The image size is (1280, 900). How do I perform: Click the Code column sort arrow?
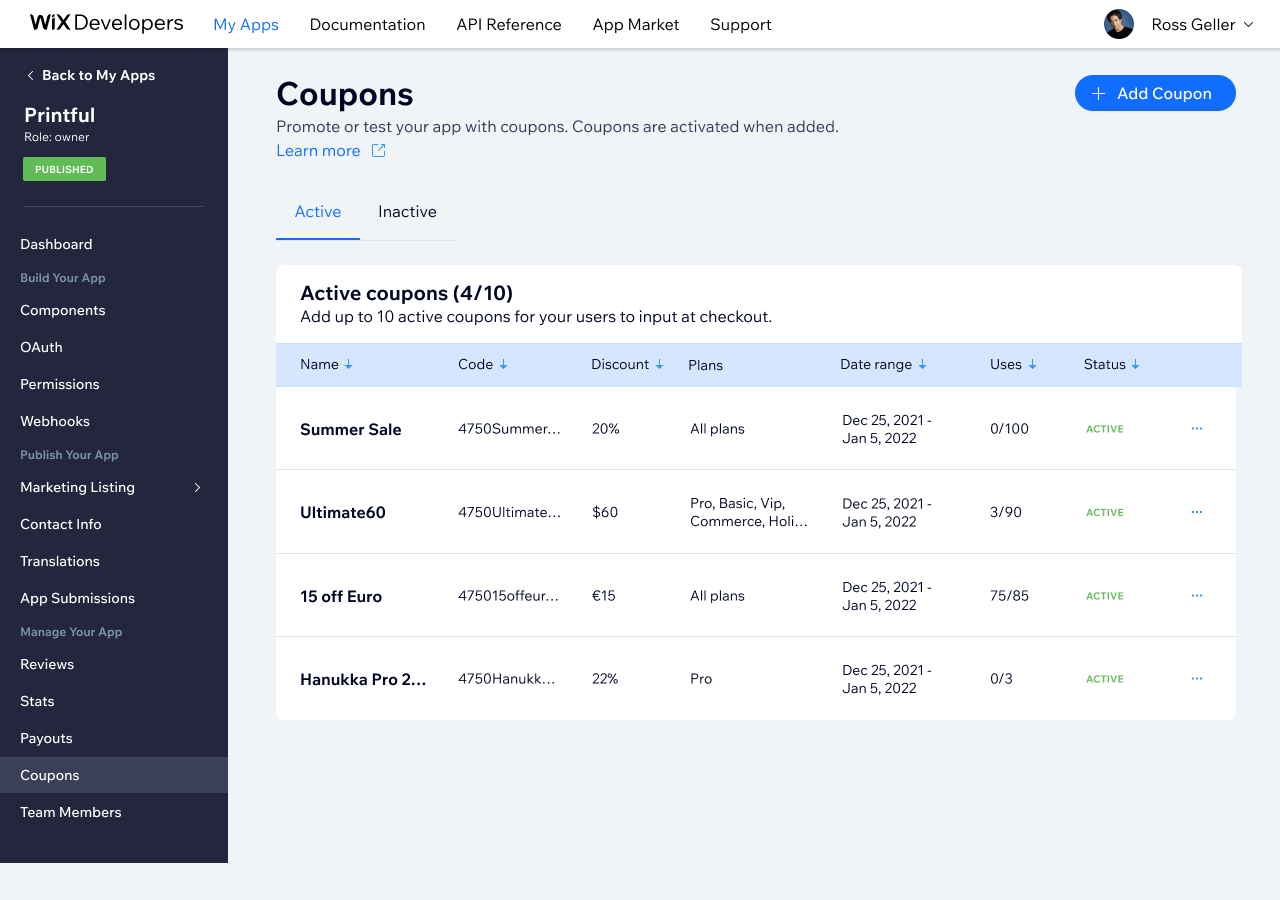[503, 365]
